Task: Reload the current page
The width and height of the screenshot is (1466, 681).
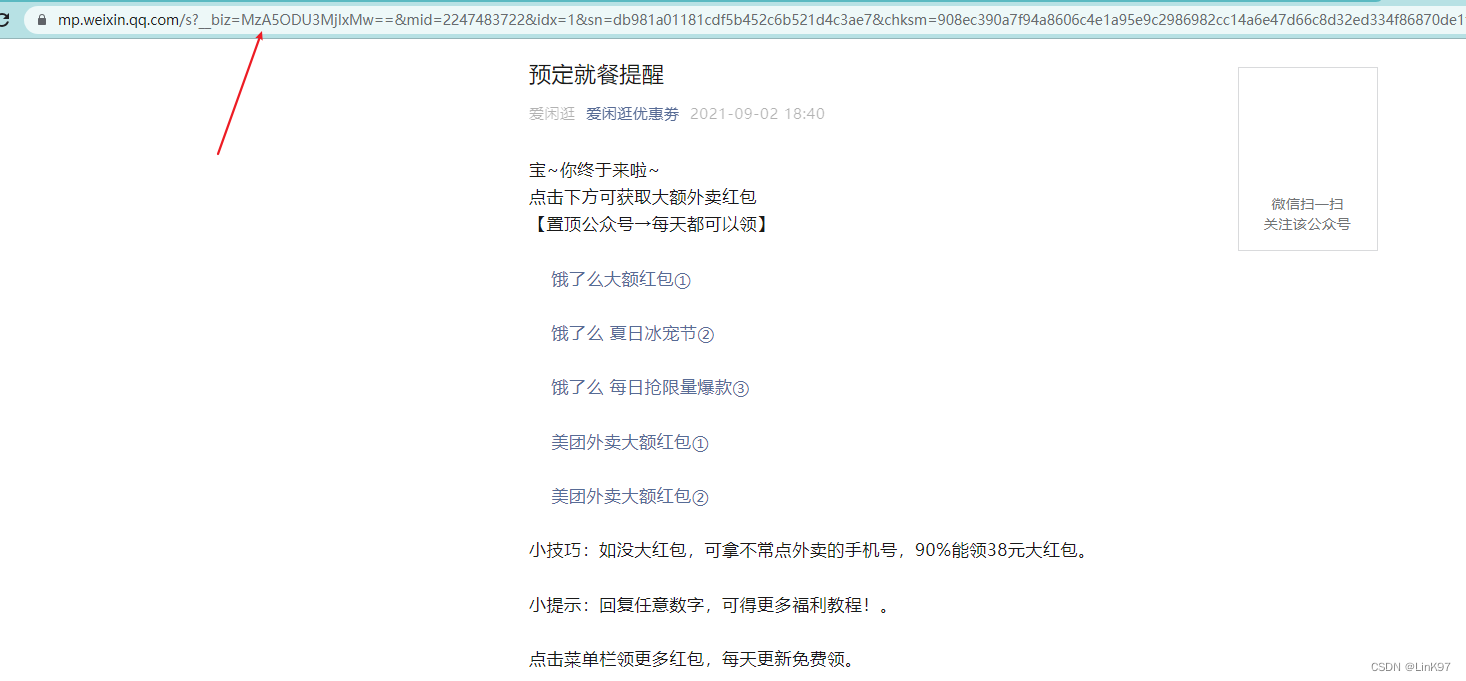Action: [x=8, y=19]
